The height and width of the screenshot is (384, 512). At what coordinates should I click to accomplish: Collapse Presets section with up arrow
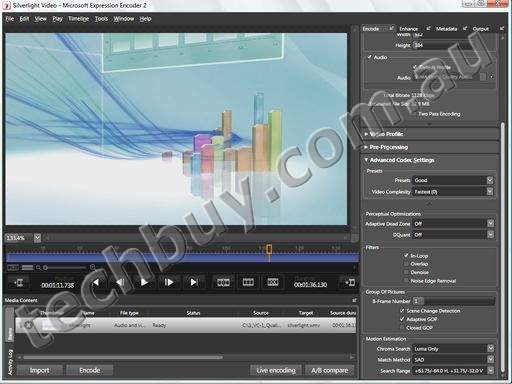point(429,203)
